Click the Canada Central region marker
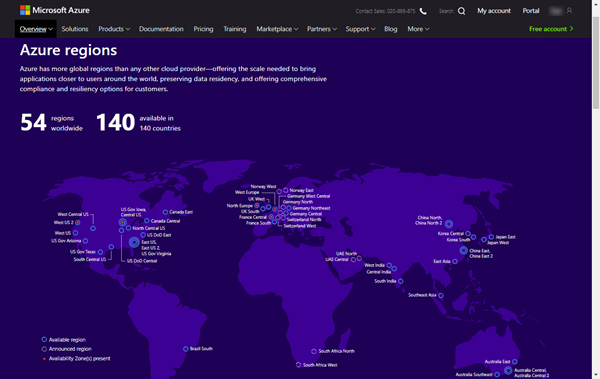The width and height of the screenshot is (600, 379). point(147,221)
